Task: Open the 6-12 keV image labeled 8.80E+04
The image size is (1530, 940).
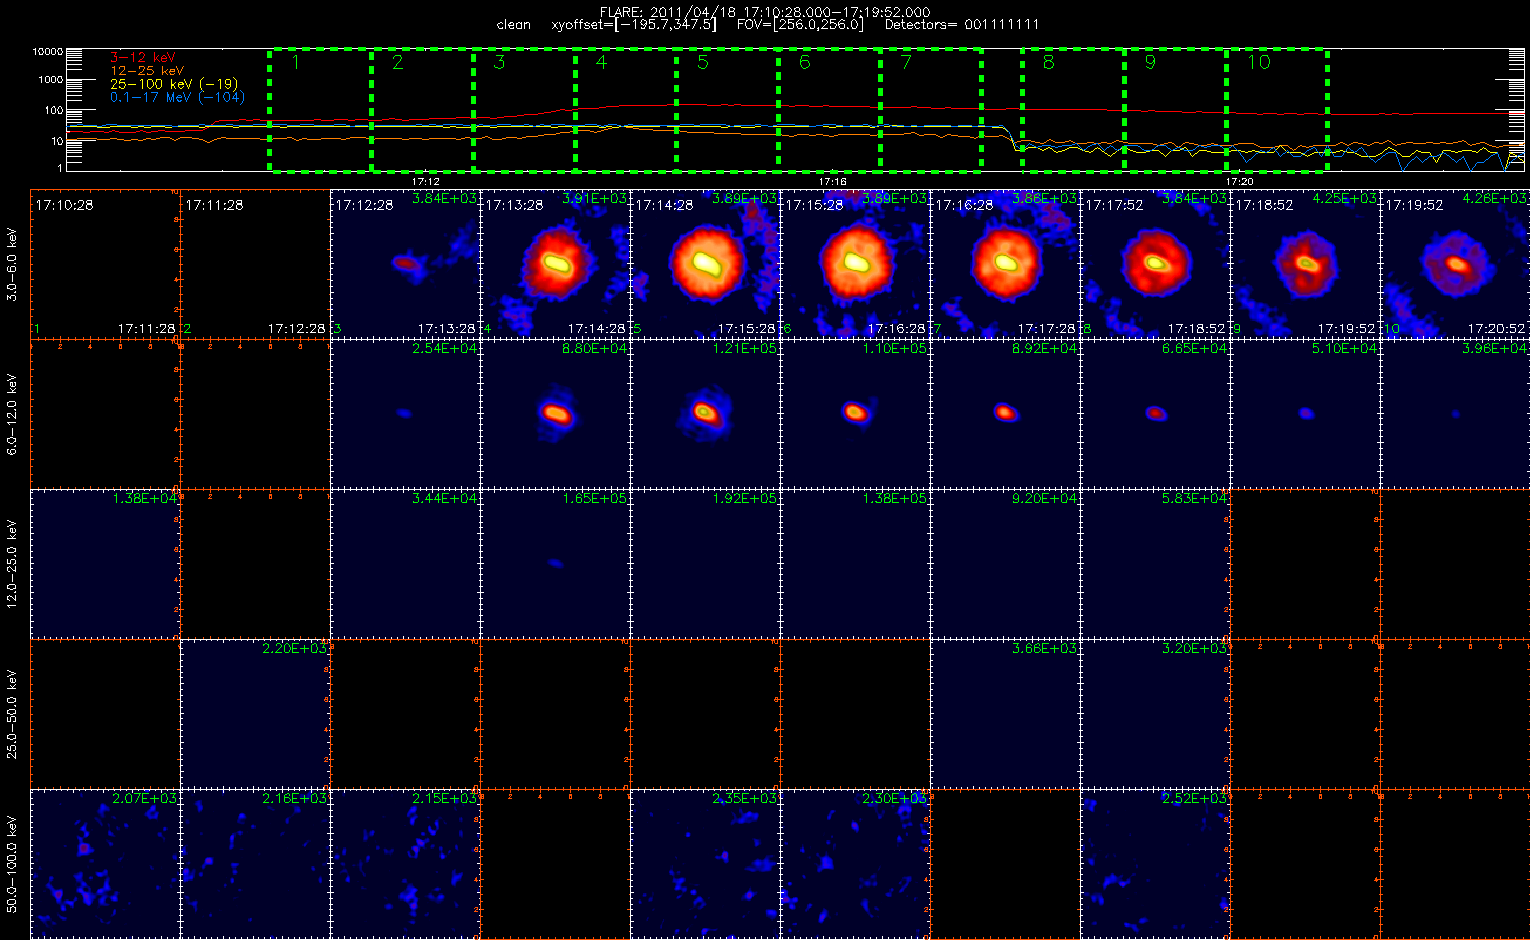Action: coord(555,413)
